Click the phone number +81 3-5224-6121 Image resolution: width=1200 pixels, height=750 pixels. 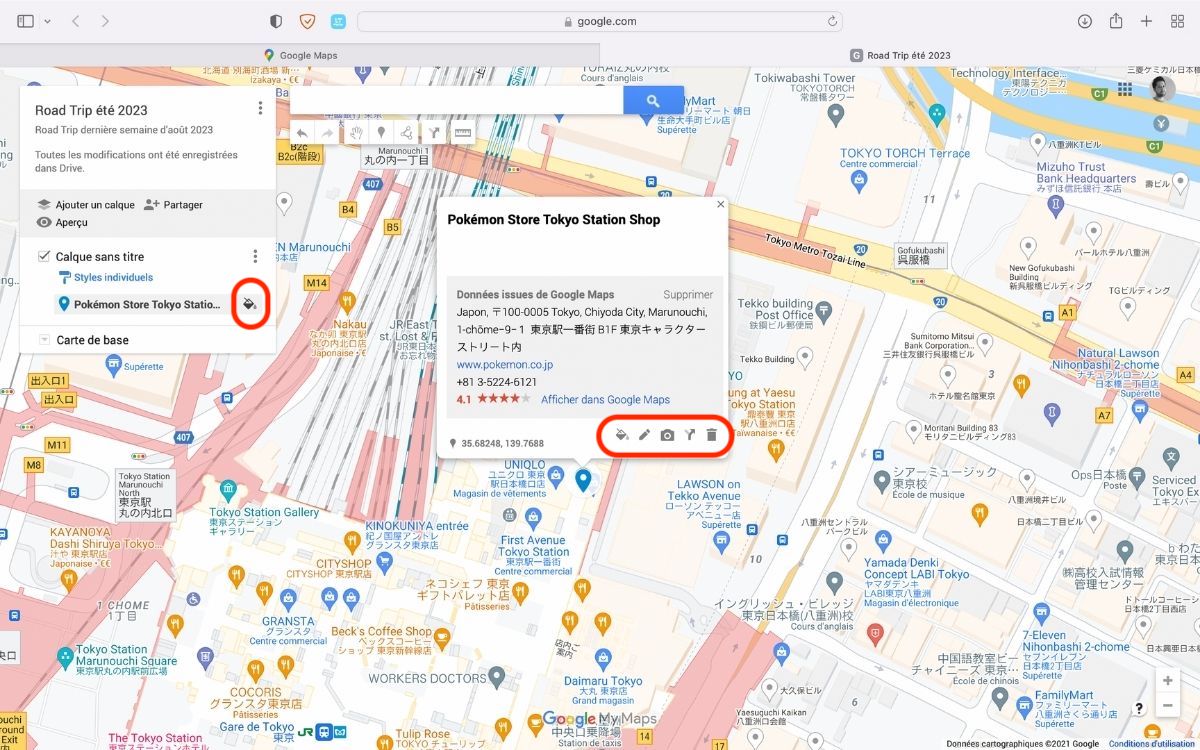(x=497, y=382)
